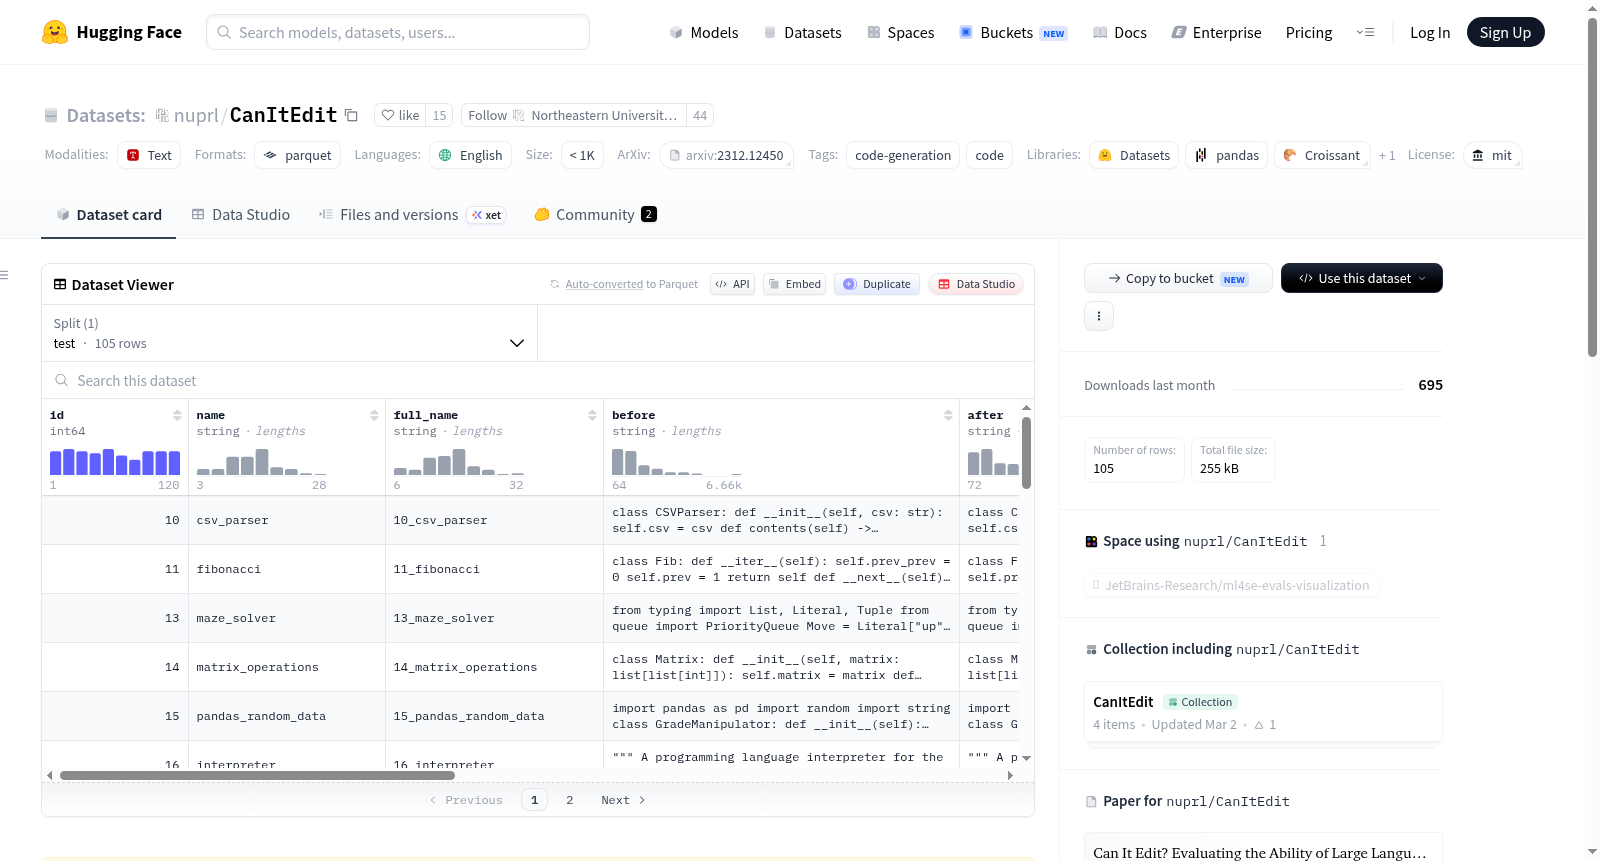Open the Embed viewer option

(794, 284)
